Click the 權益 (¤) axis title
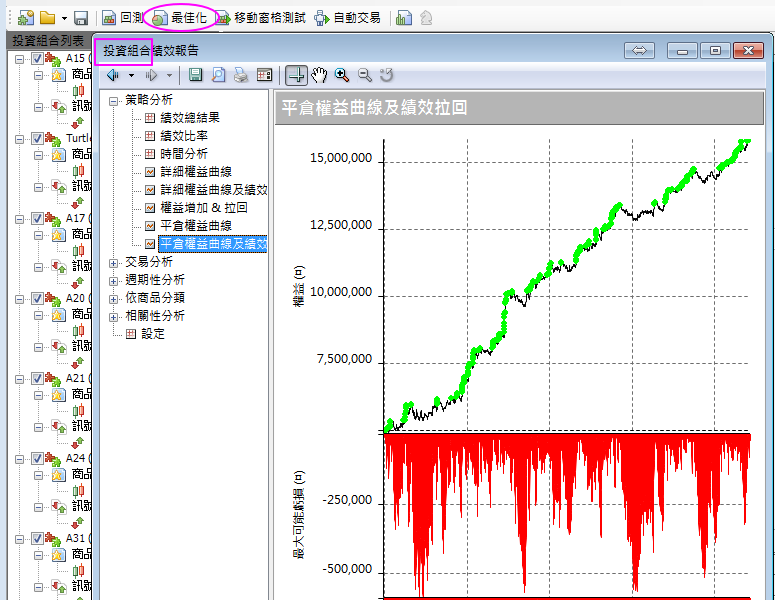The width and height of the screenshot is (775, 600). coord(299,286)
